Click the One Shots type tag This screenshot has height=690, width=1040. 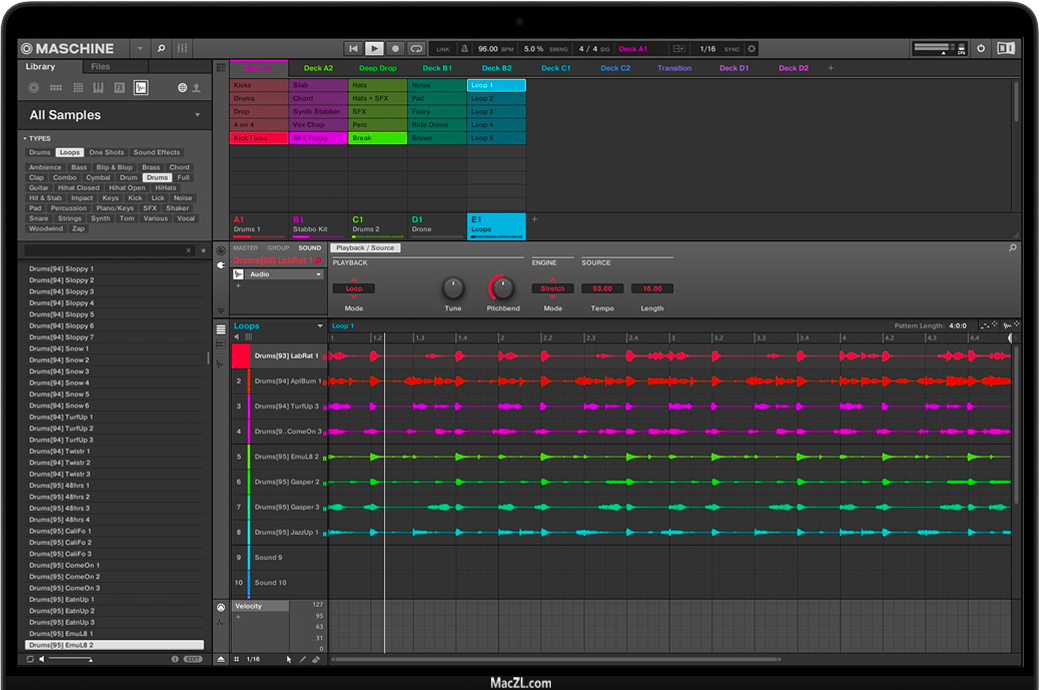point(106,153)
